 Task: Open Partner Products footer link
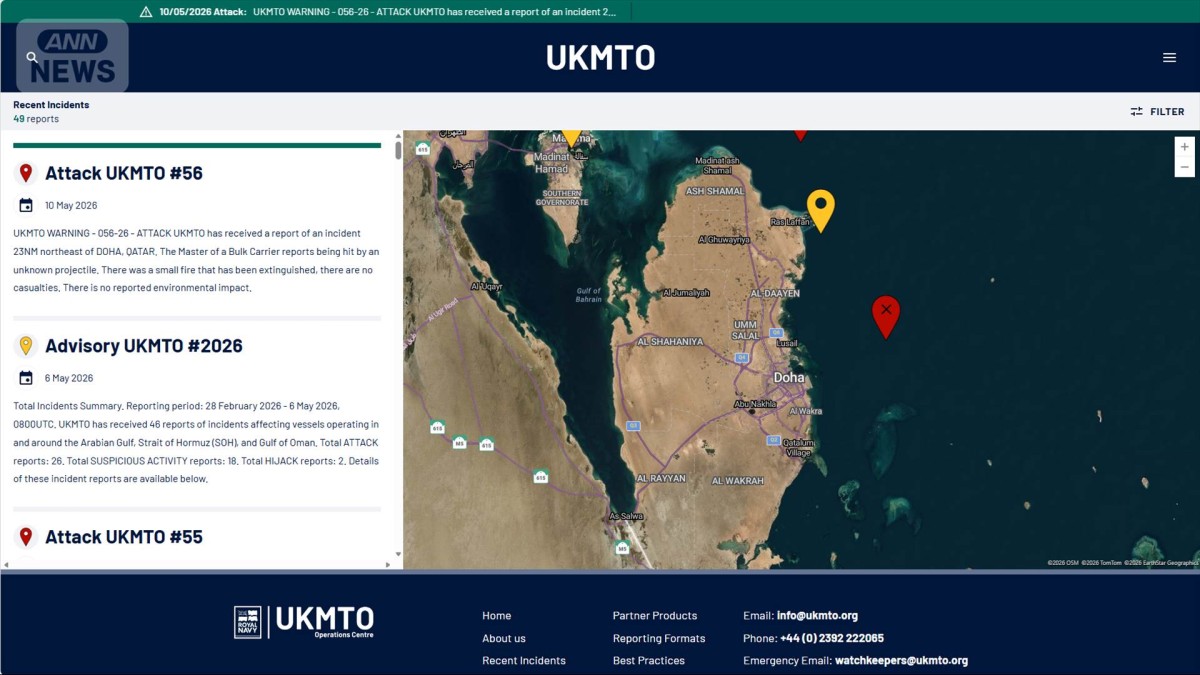pos(655,616)
